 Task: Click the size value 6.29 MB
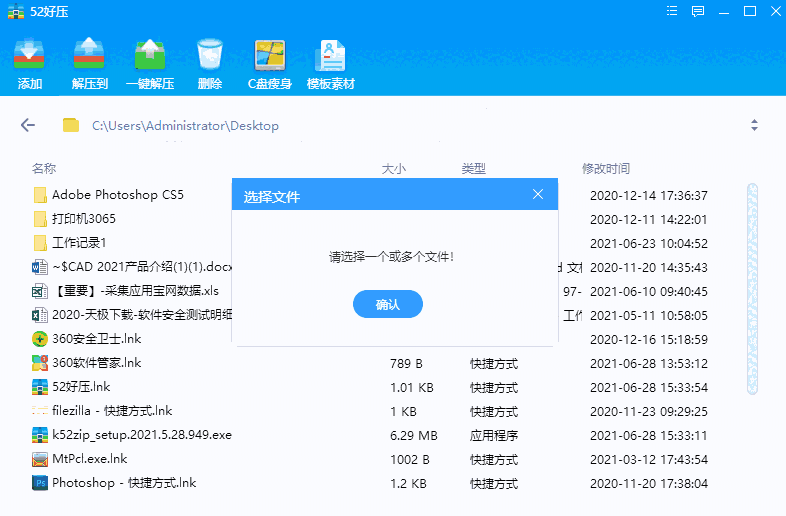tap(414, 436)
